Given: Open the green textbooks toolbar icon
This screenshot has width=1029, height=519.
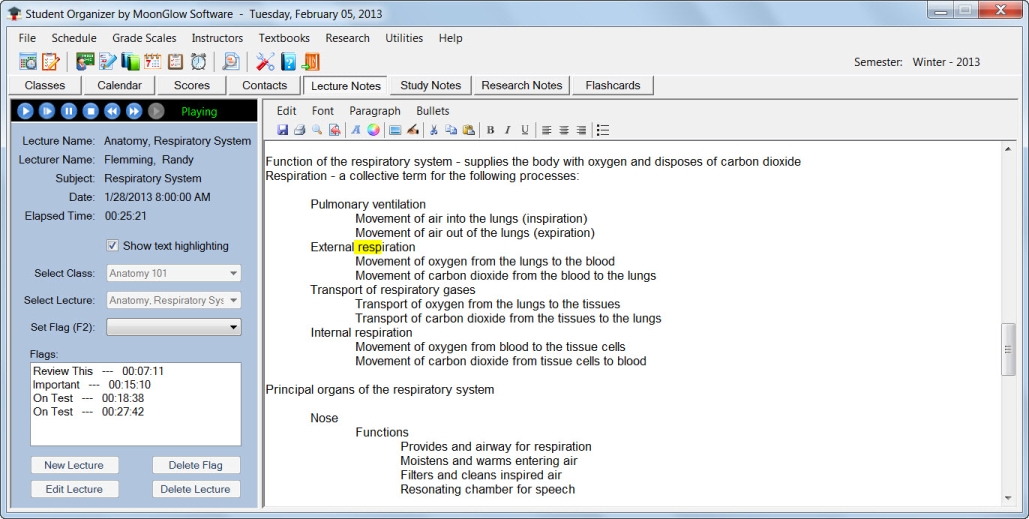Looking at the screenshot, I should (x=131, y=62).
